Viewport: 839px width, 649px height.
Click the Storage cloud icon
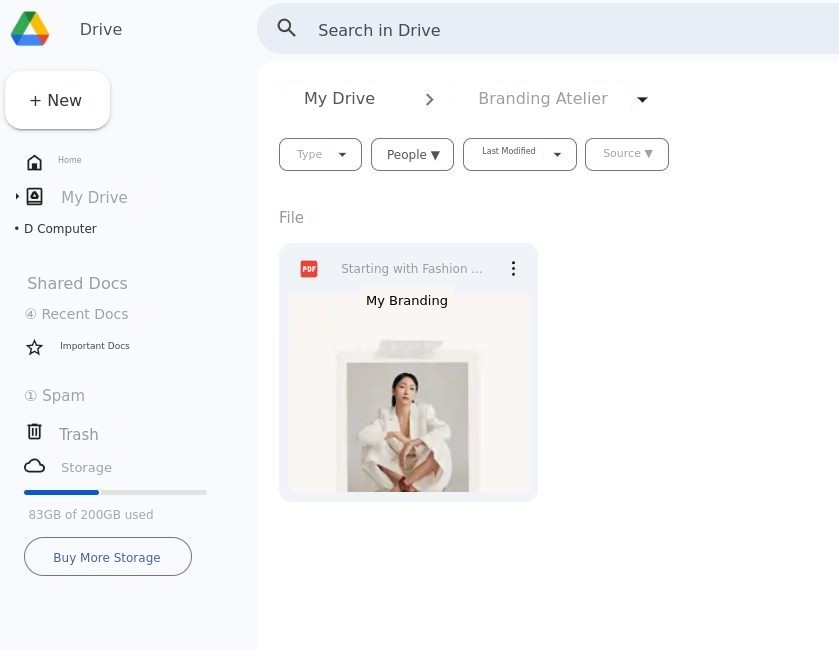[35, 466]
